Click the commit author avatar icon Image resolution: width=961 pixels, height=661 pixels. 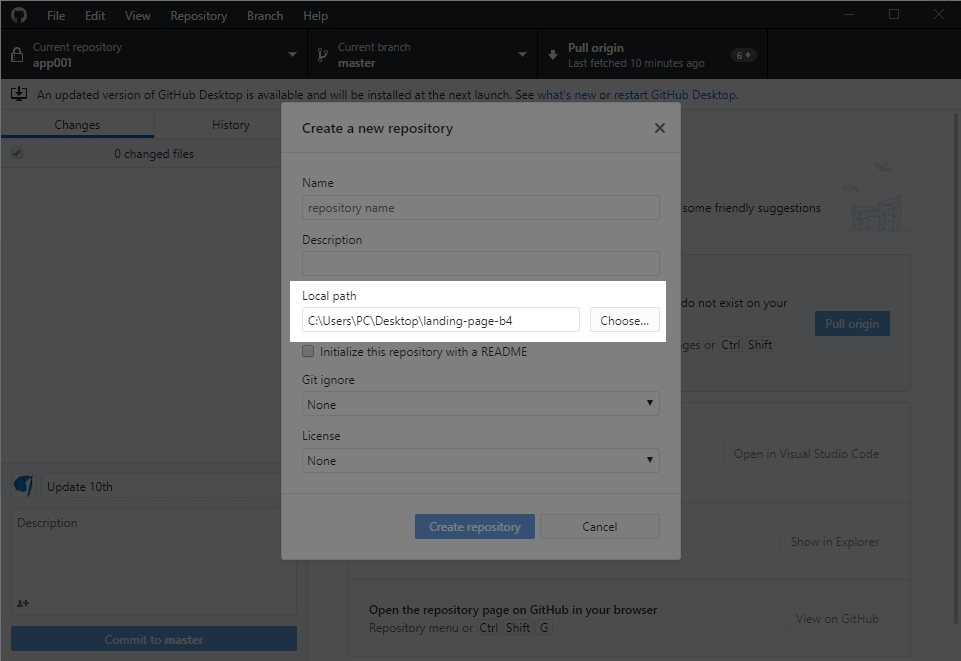pyautogui.click(x=24, y=486)
